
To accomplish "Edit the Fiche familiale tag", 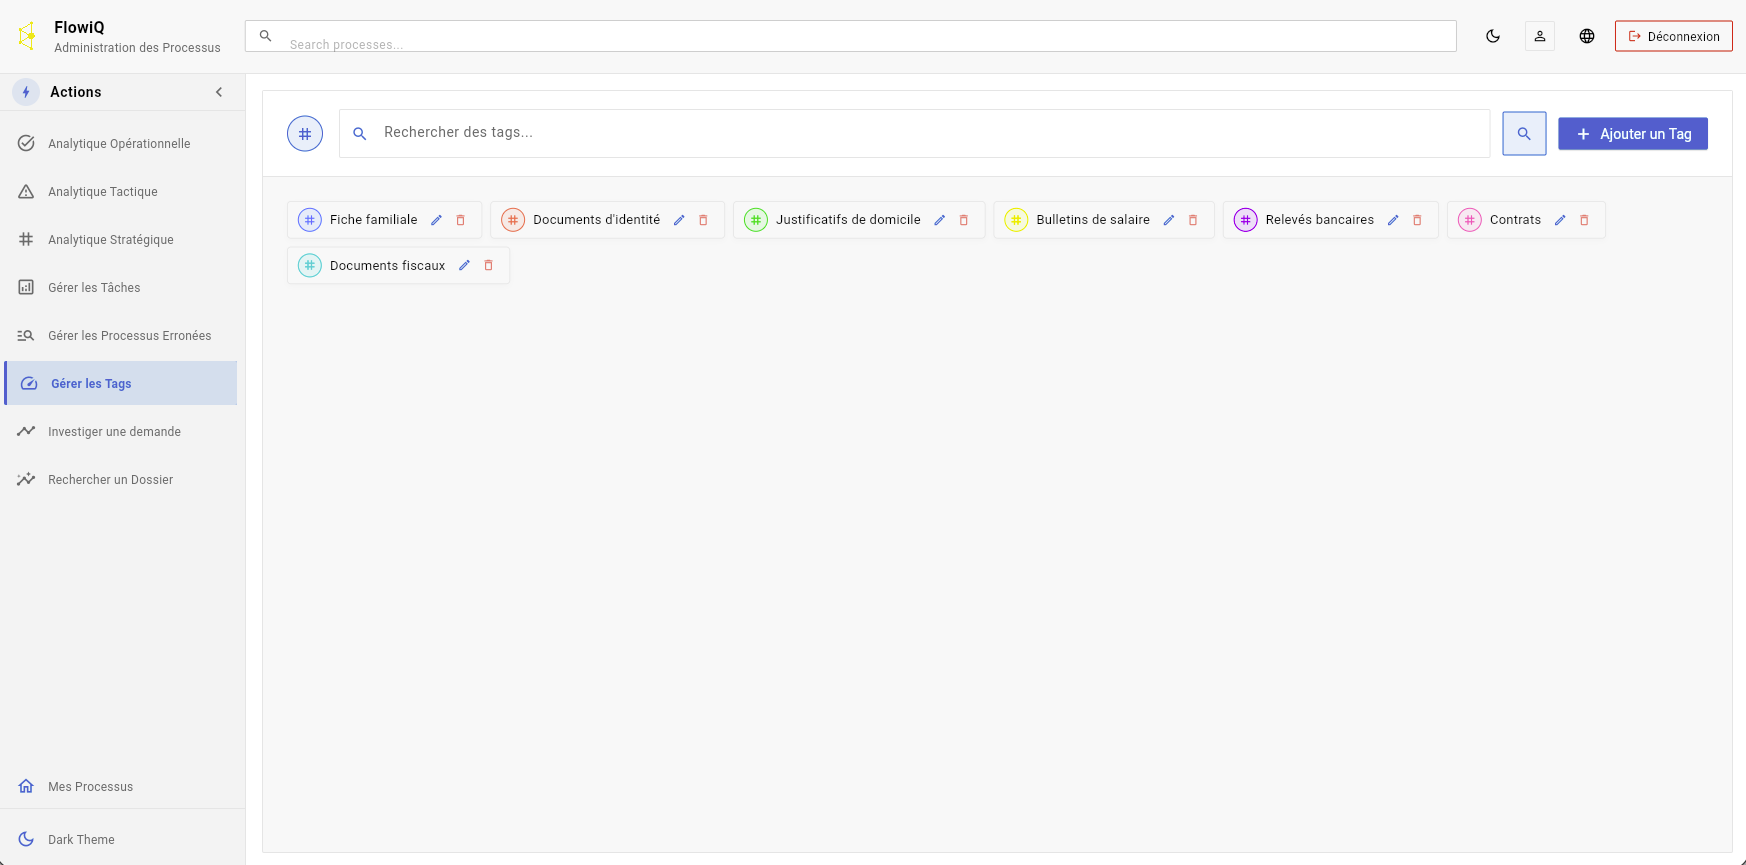I will [x=436, y=220].
